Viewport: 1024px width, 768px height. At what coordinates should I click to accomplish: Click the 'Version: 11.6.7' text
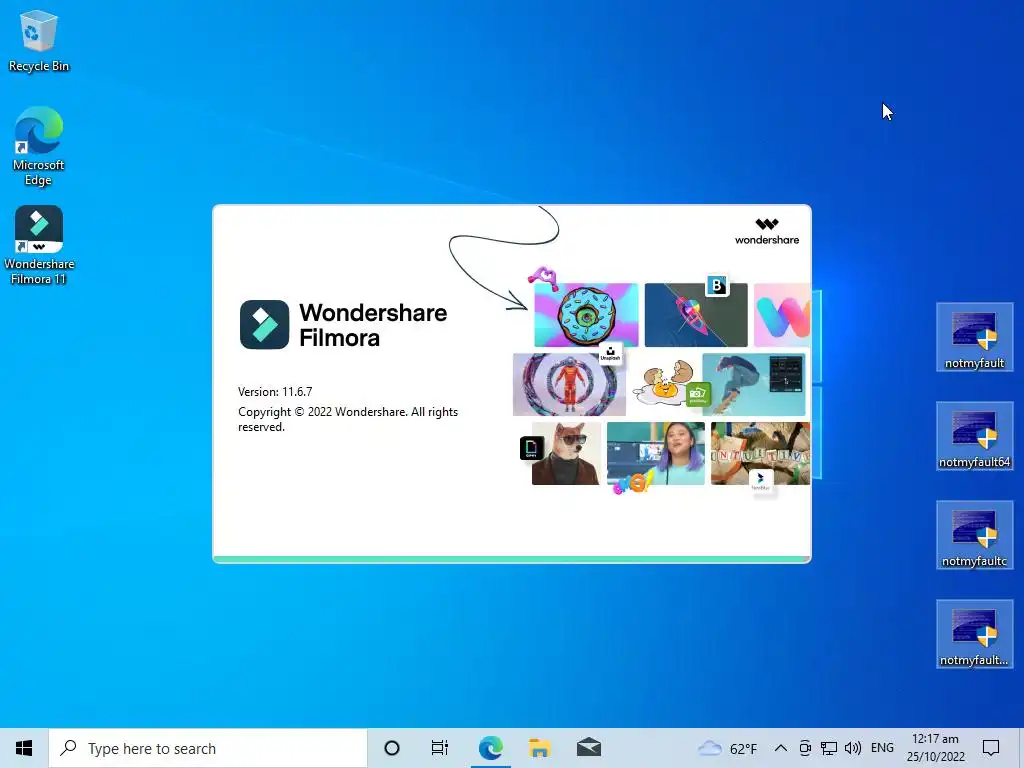click(x=275, y=392)
